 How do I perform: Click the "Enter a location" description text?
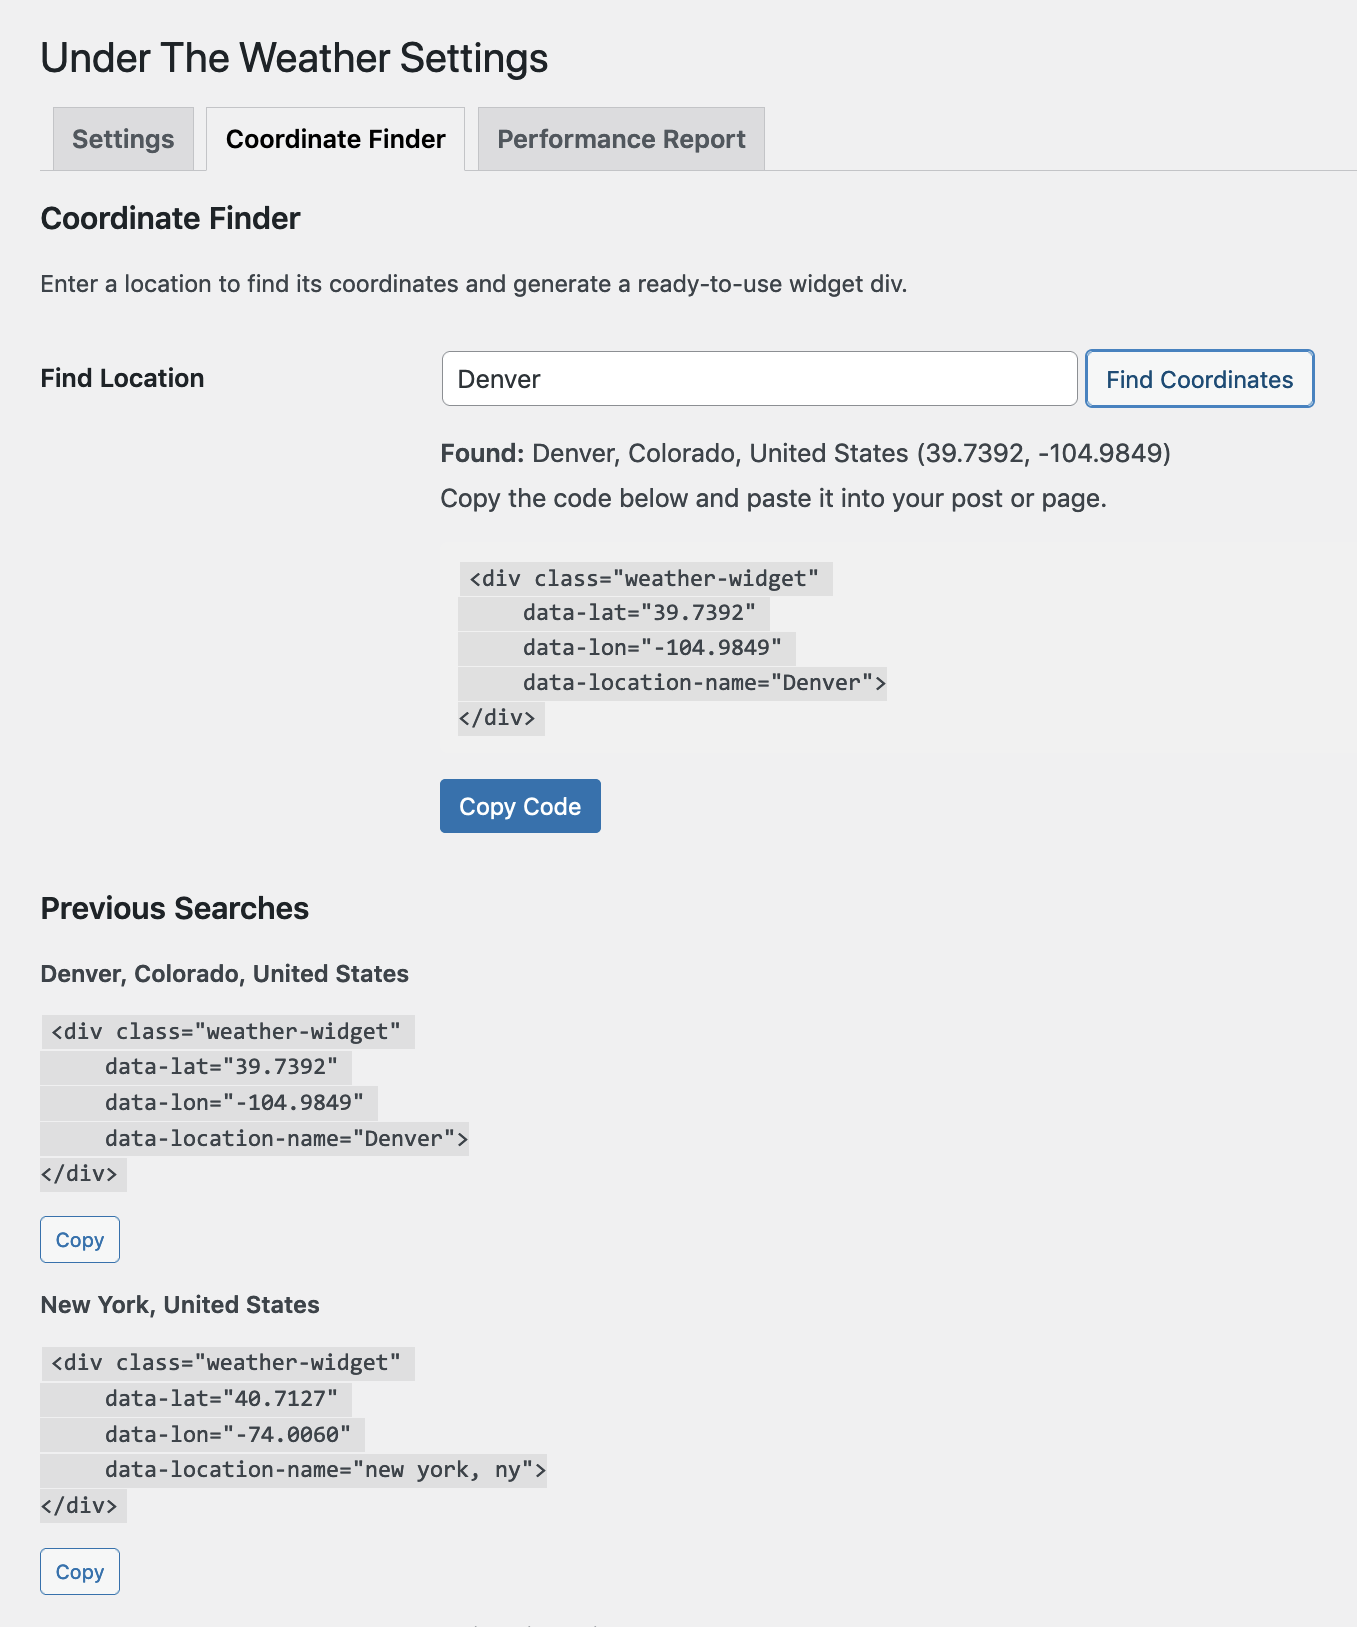[x=473, y=284]
